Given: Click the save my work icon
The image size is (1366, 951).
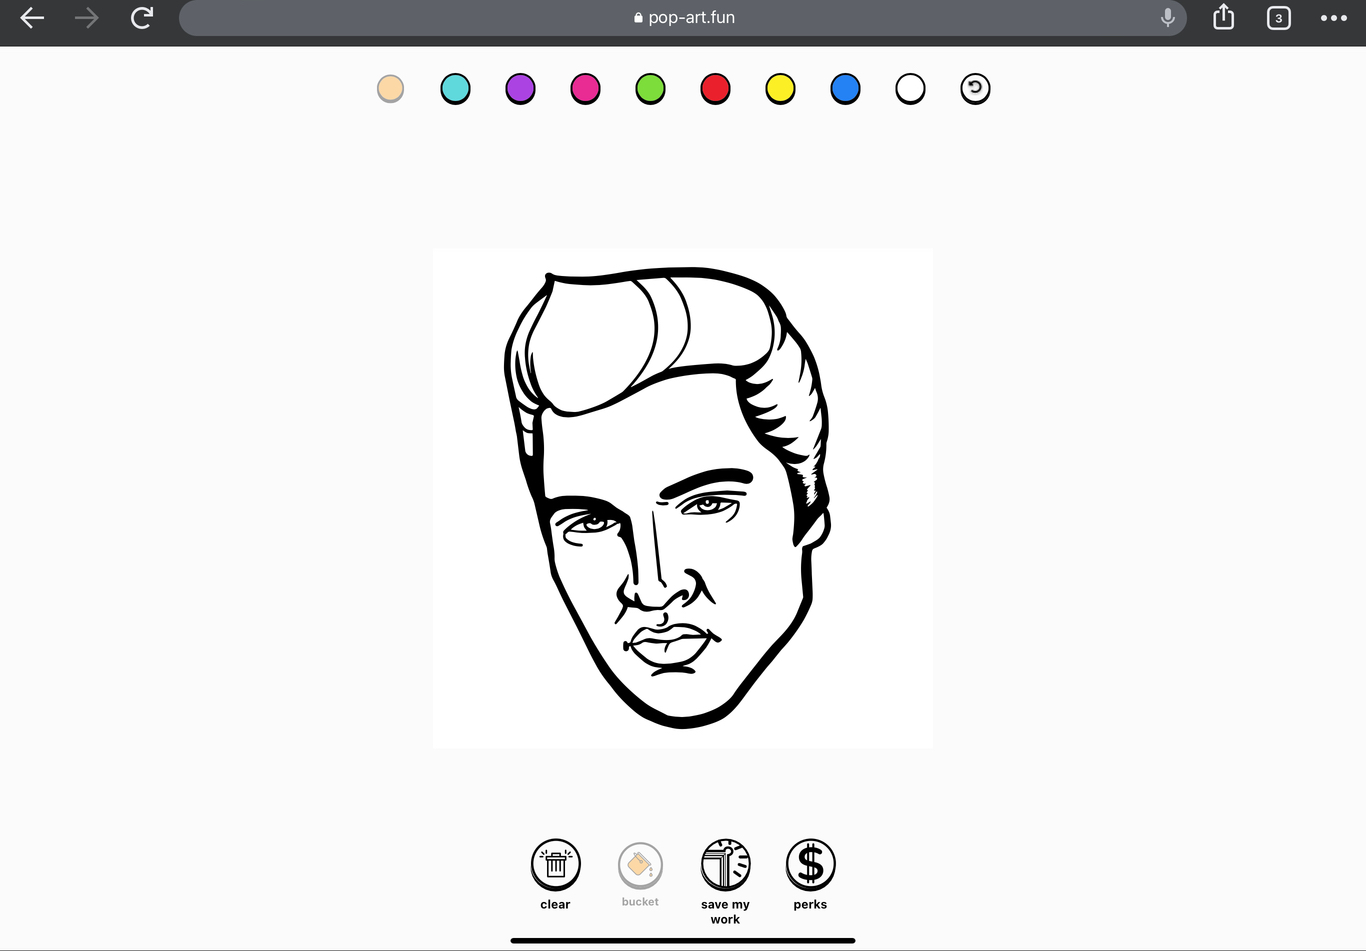Looking at the screenshot, I should [x=725, y=864].
